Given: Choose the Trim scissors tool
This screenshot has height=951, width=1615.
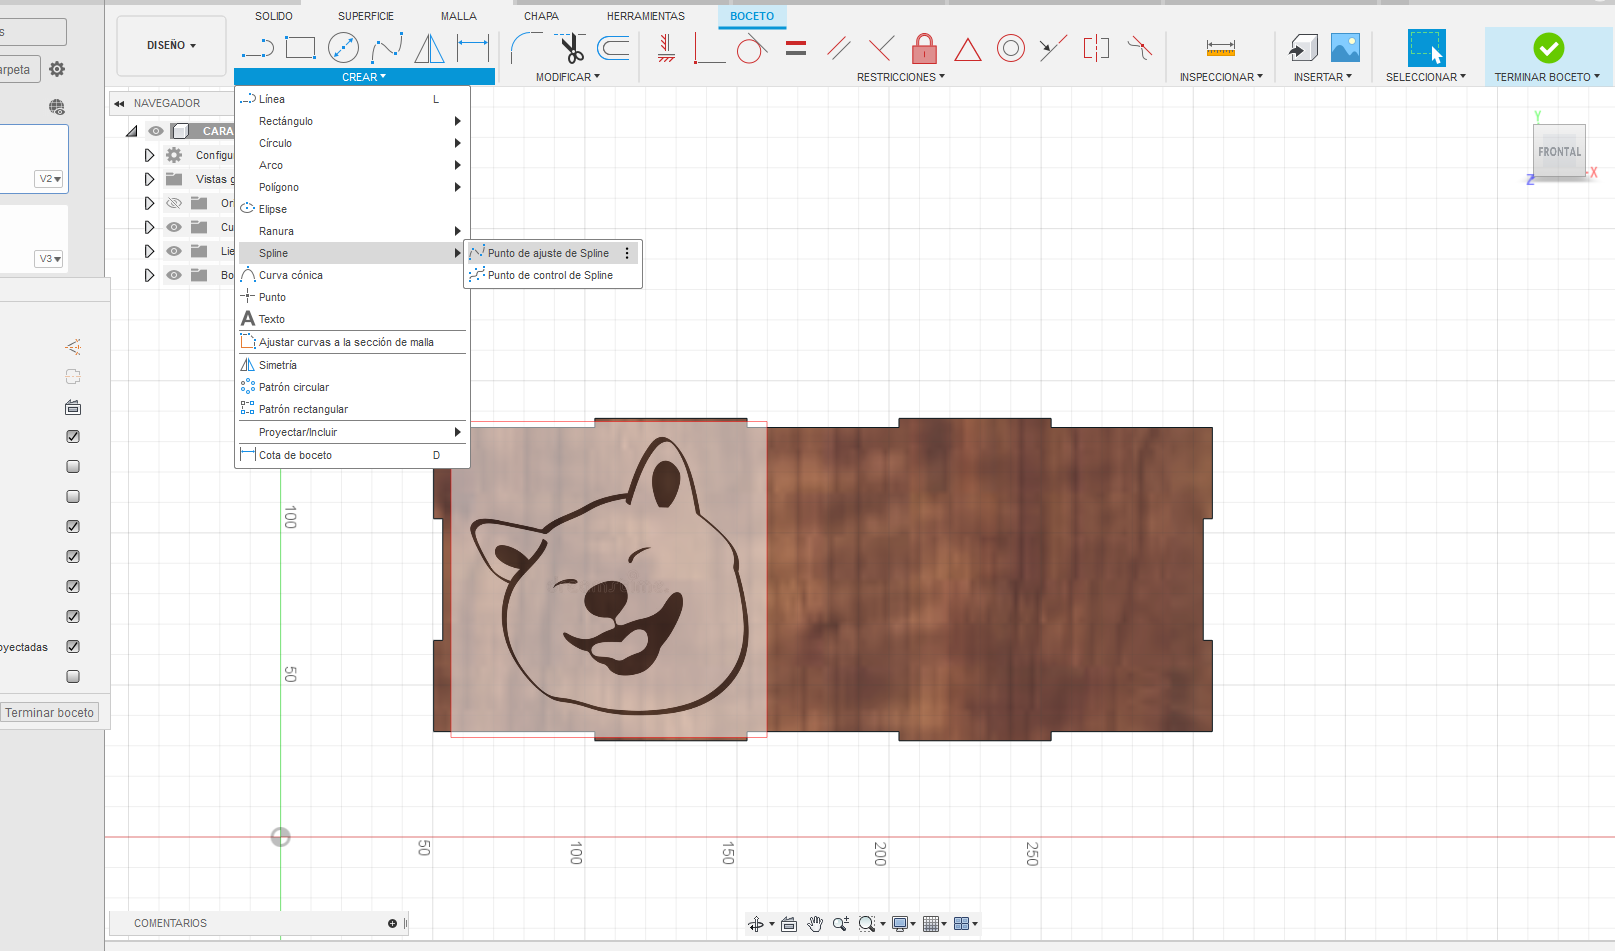Looking at the screenshot, I should coord(571,47).
